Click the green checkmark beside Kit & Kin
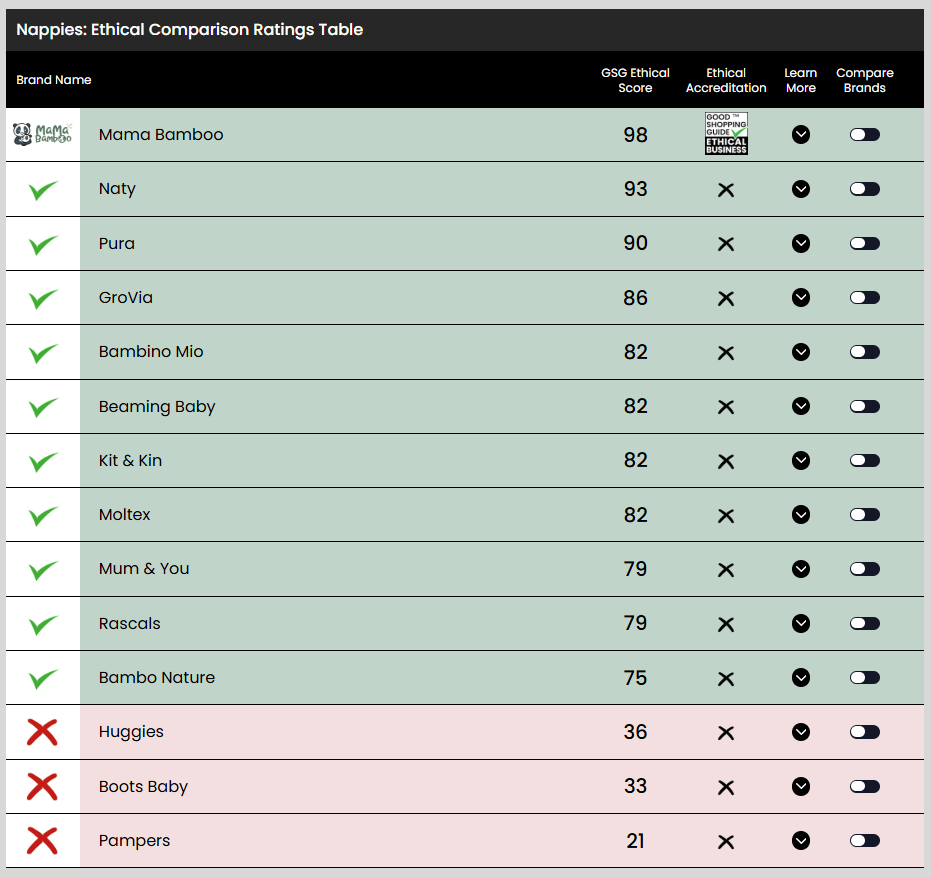This screenshot has height=878, width=931. coord(42,462)
